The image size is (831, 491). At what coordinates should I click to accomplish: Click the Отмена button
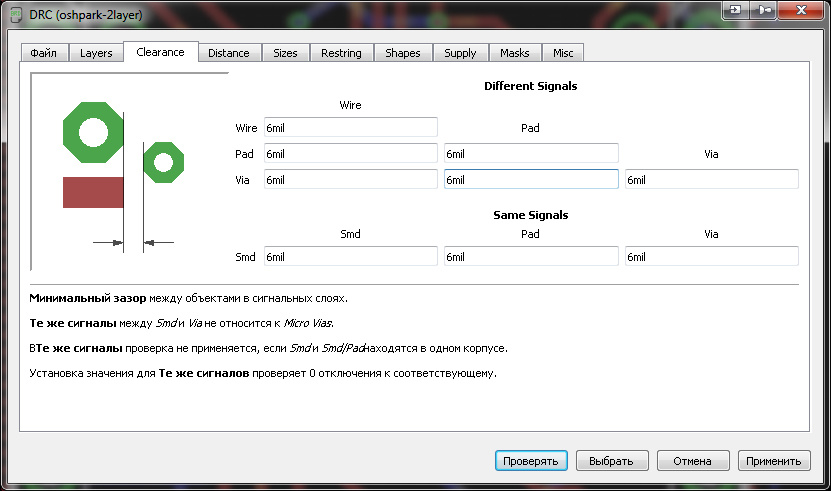tap(693, 461)
